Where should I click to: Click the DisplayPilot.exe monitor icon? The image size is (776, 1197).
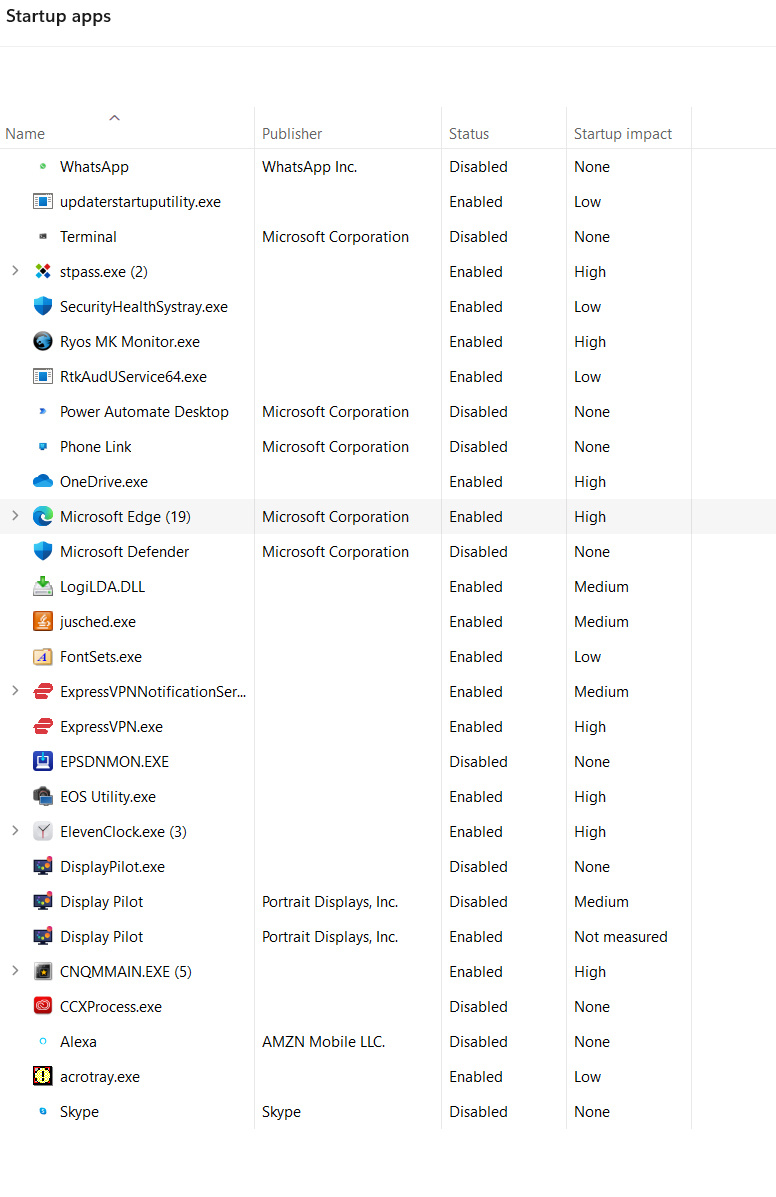pyautogui.click(x=43, y=866)
